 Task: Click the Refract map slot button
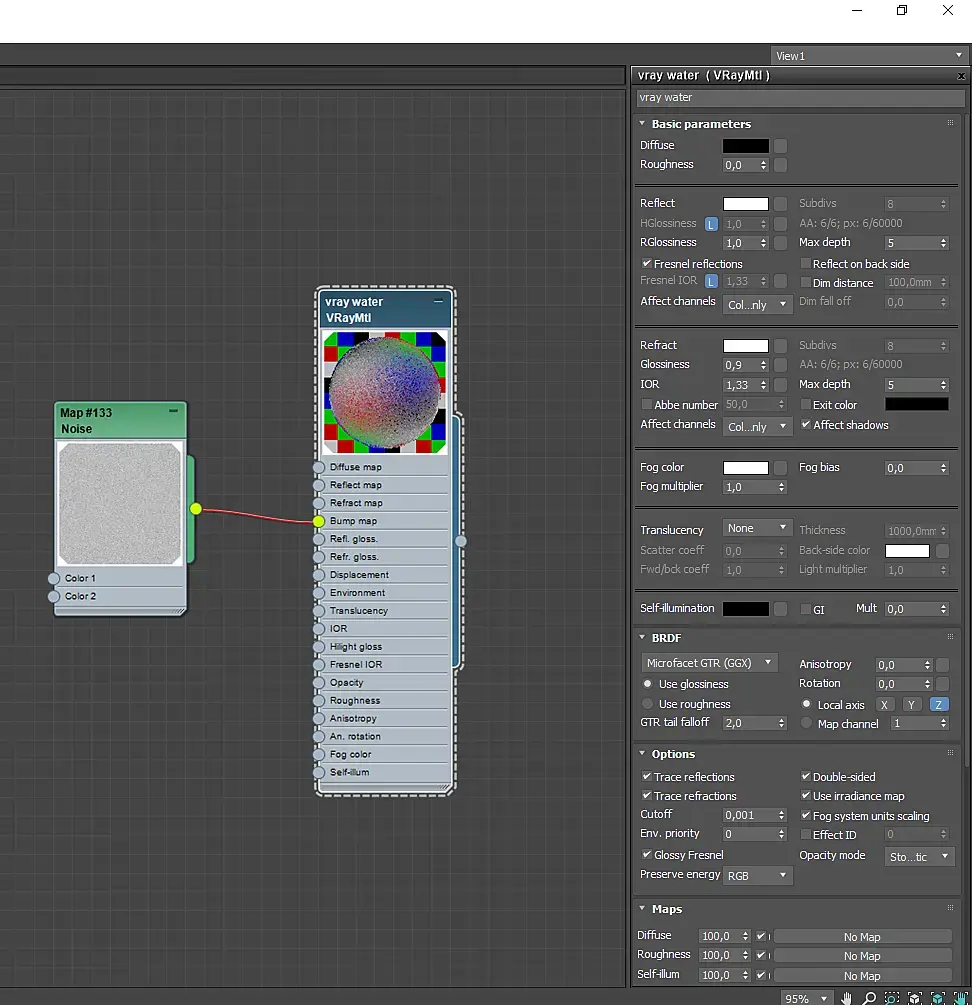point(780,346)
